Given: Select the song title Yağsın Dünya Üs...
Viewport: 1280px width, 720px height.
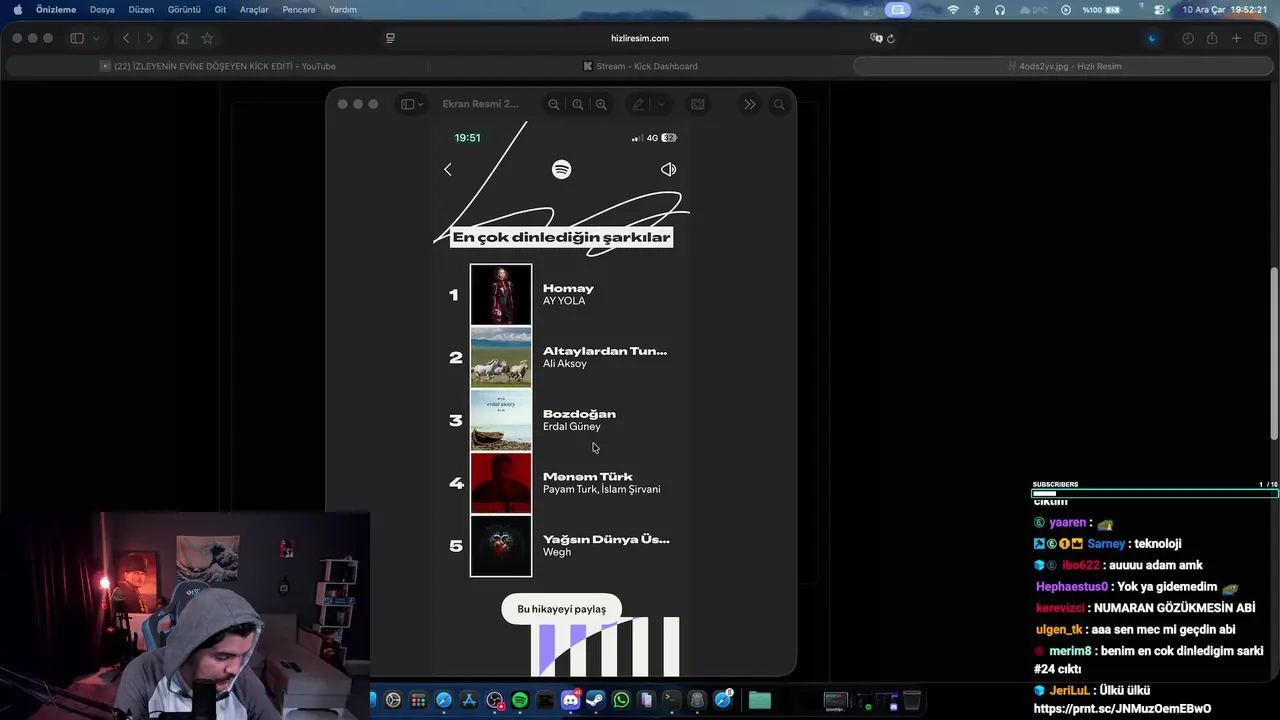Looking at the screenshot, I should pyautogui.click(x=606, y=539).
